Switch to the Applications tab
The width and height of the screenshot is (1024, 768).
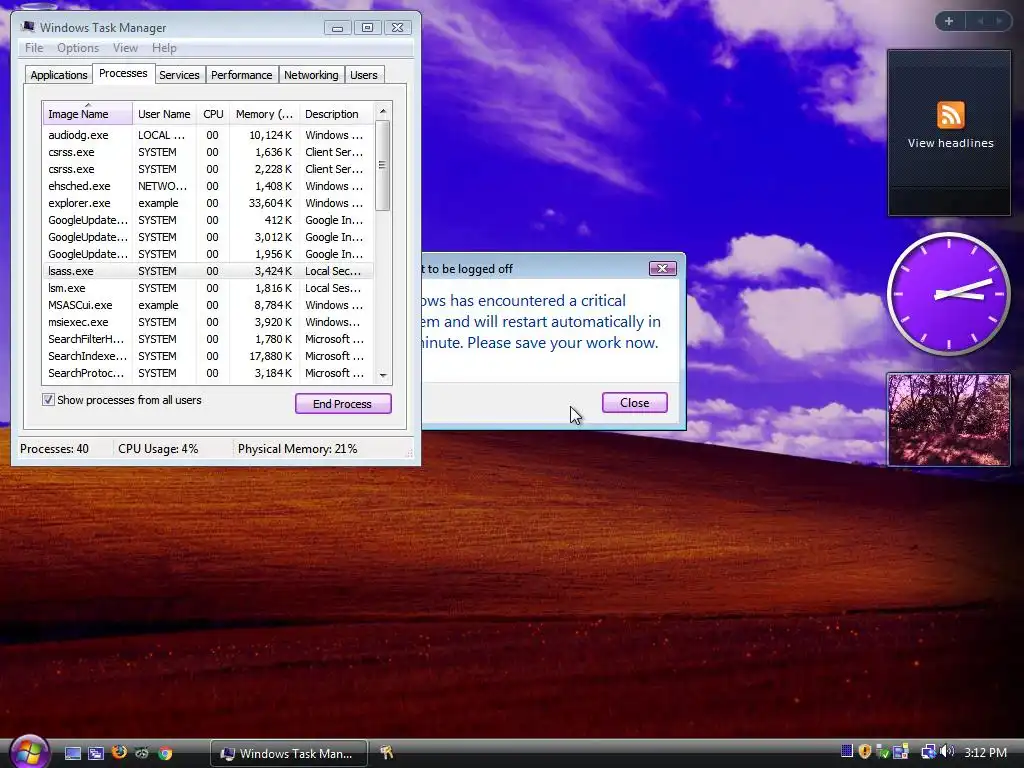click(59, 75)
